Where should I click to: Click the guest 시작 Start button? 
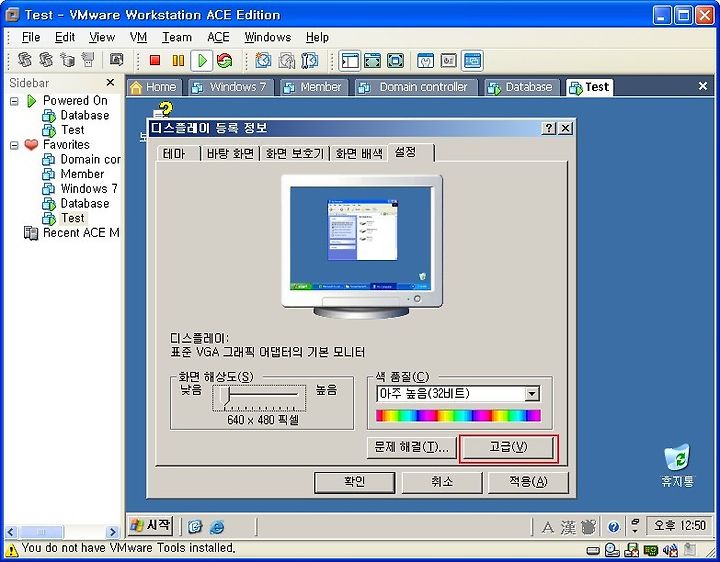150,526
